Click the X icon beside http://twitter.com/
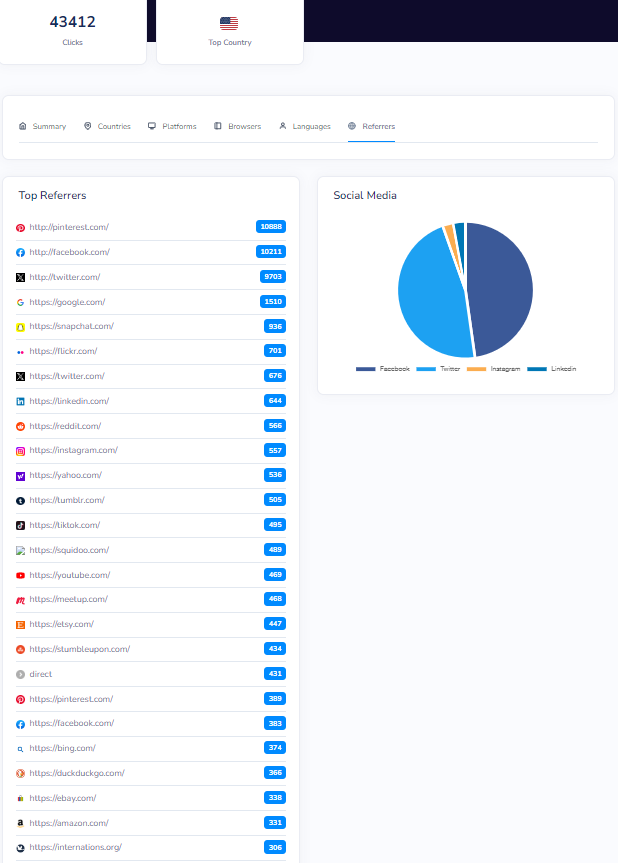618x863 pixels. (x=20, y=277)
